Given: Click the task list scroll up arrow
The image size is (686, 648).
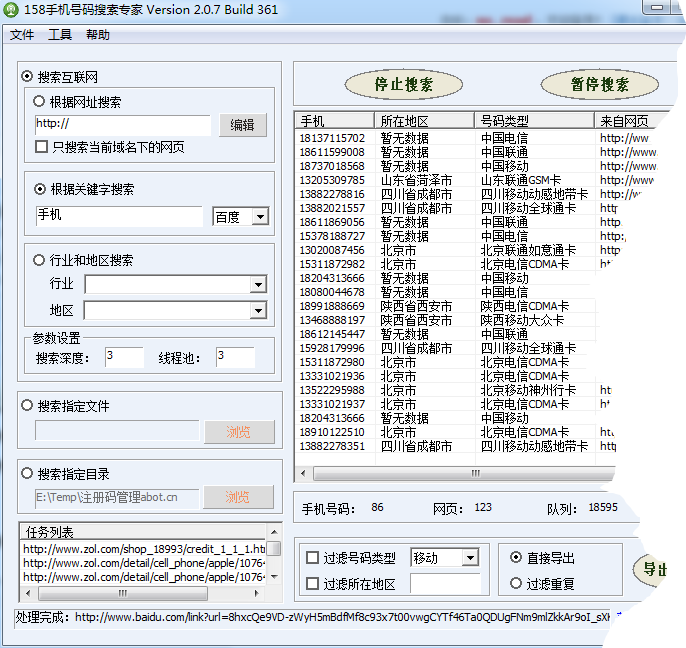Looking at the screenshot, I should (x=274, y=532).
